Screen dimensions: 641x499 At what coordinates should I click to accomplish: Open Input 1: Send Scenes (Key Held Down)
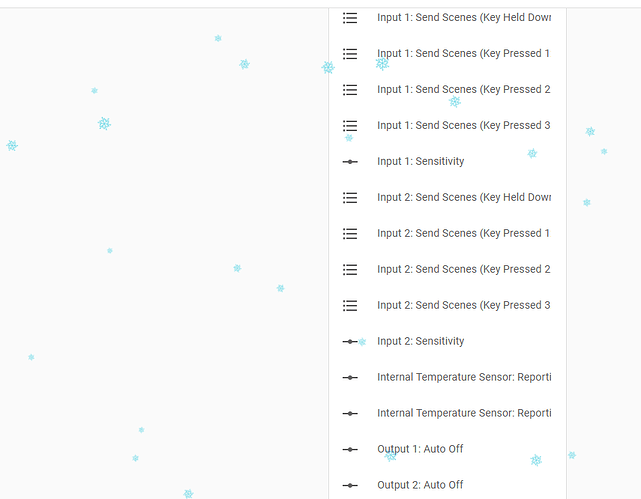pos(463,18)
